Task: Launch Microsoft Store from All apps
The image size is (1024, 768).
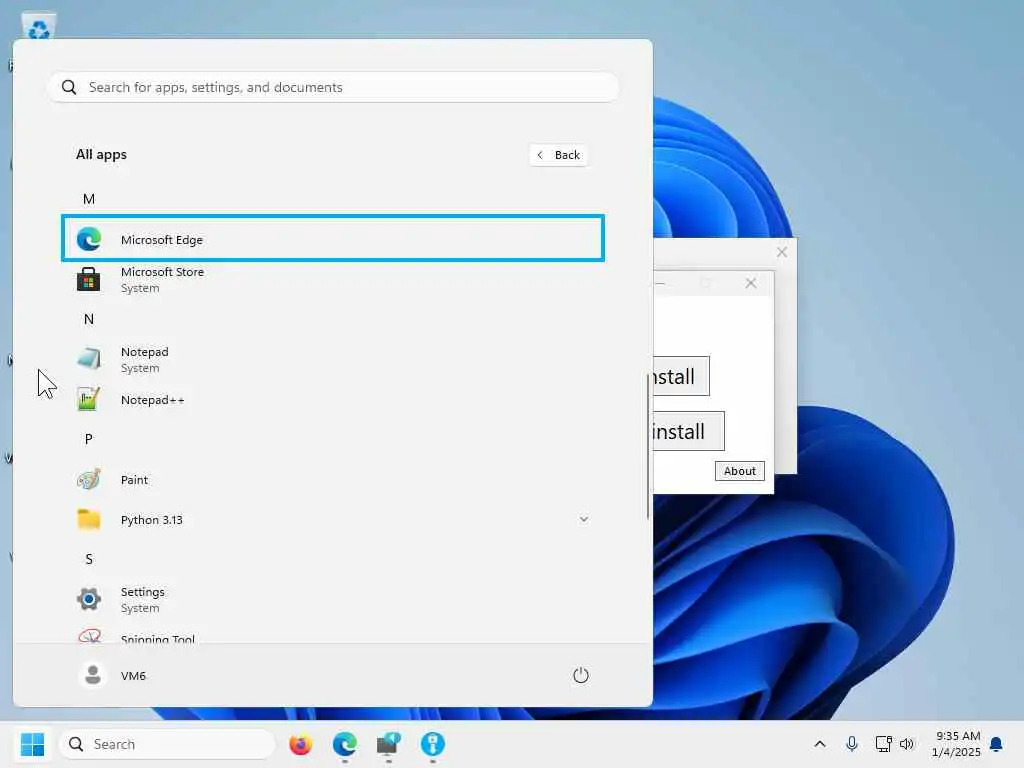Action: [x=333, y=280]
